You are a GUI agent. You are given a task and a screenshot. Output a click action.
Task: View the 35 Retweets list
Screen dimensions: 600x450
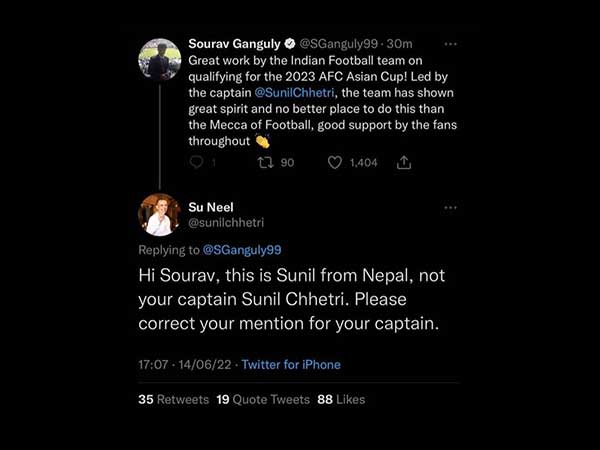coord(174,399)
